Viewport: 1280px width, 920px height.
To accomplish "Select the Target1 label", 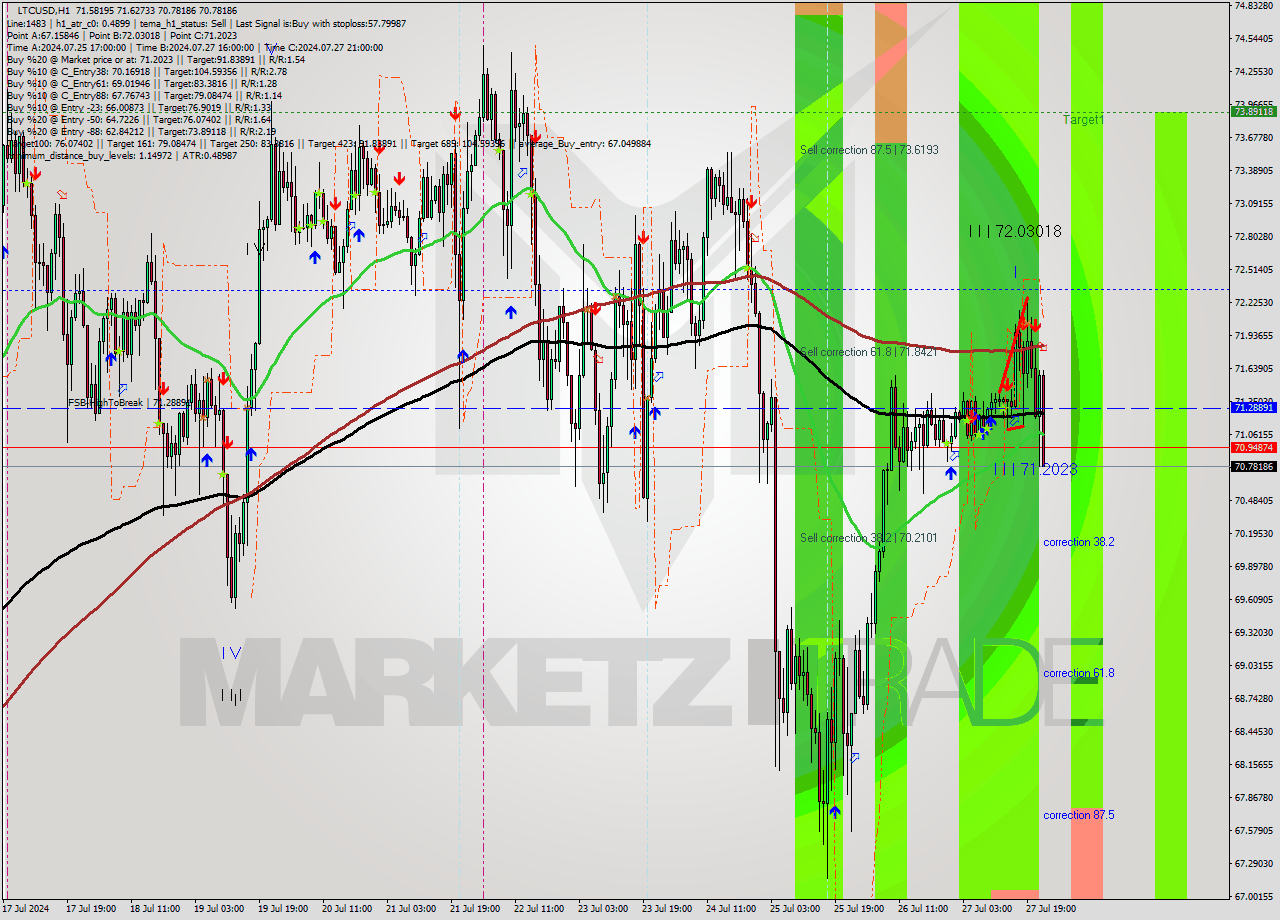I will 1084,120.
